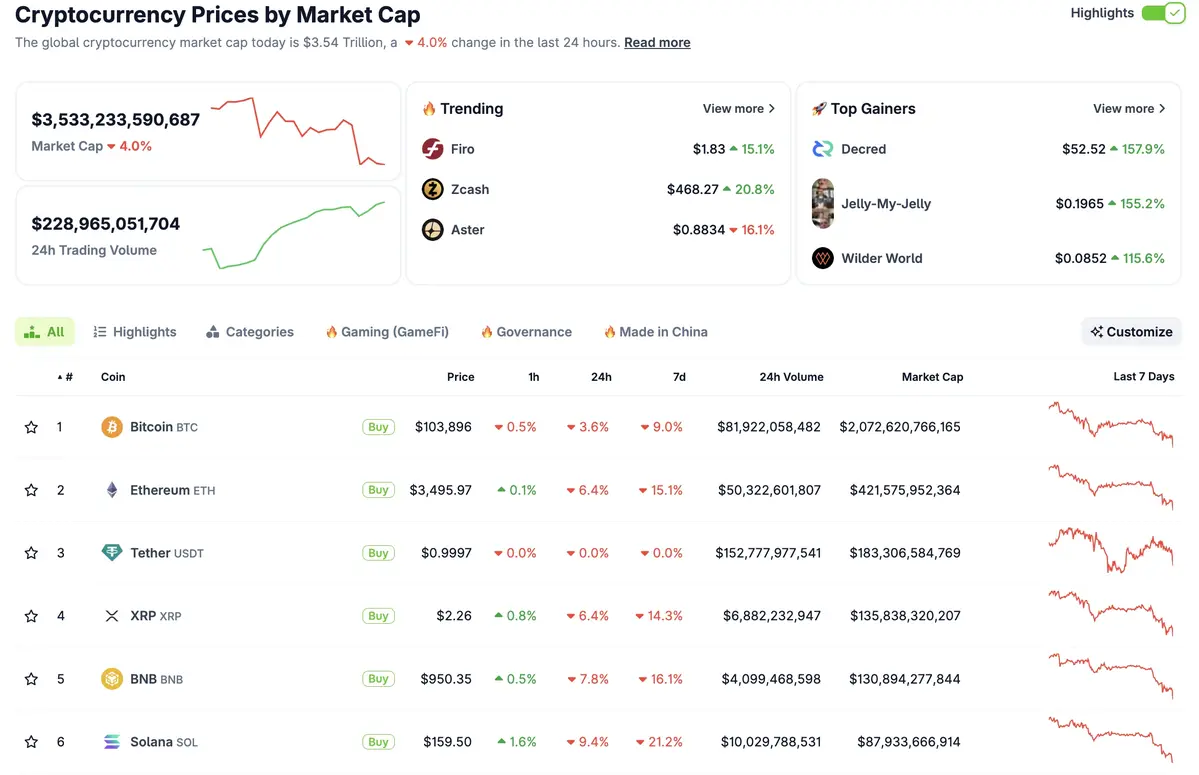Toggle the Highlights switch off
The image size is (1199, 775).
pyautogui.click(x=1163, y=13)
